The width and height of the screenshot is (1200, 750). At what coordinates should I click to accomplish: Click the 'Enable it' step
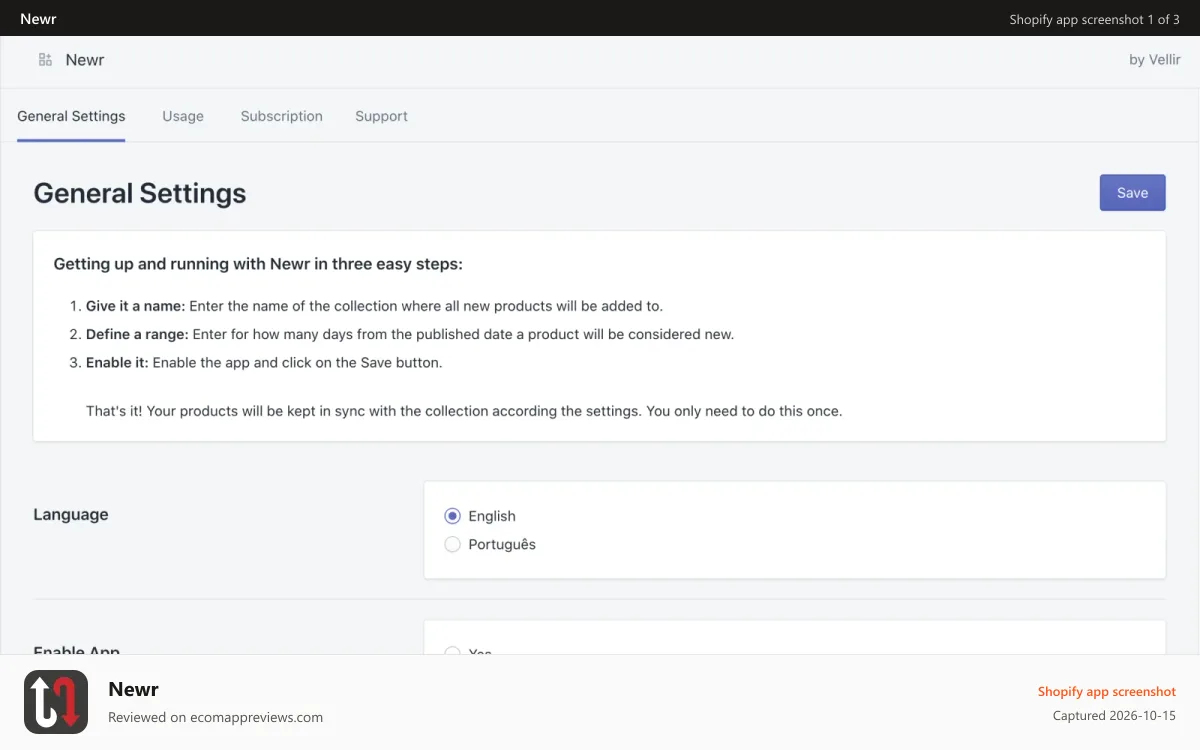[x=264, y=362]
